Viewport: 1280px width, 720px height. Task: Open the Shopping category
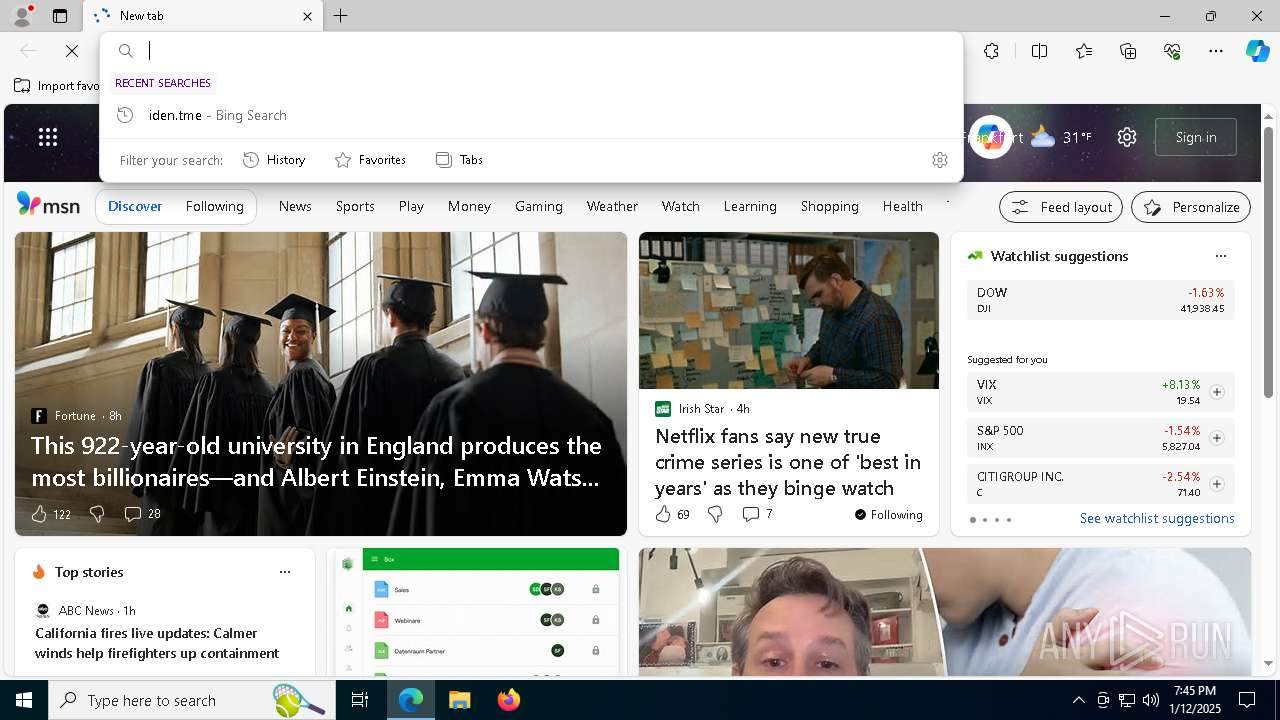click(x=830, y=206)
